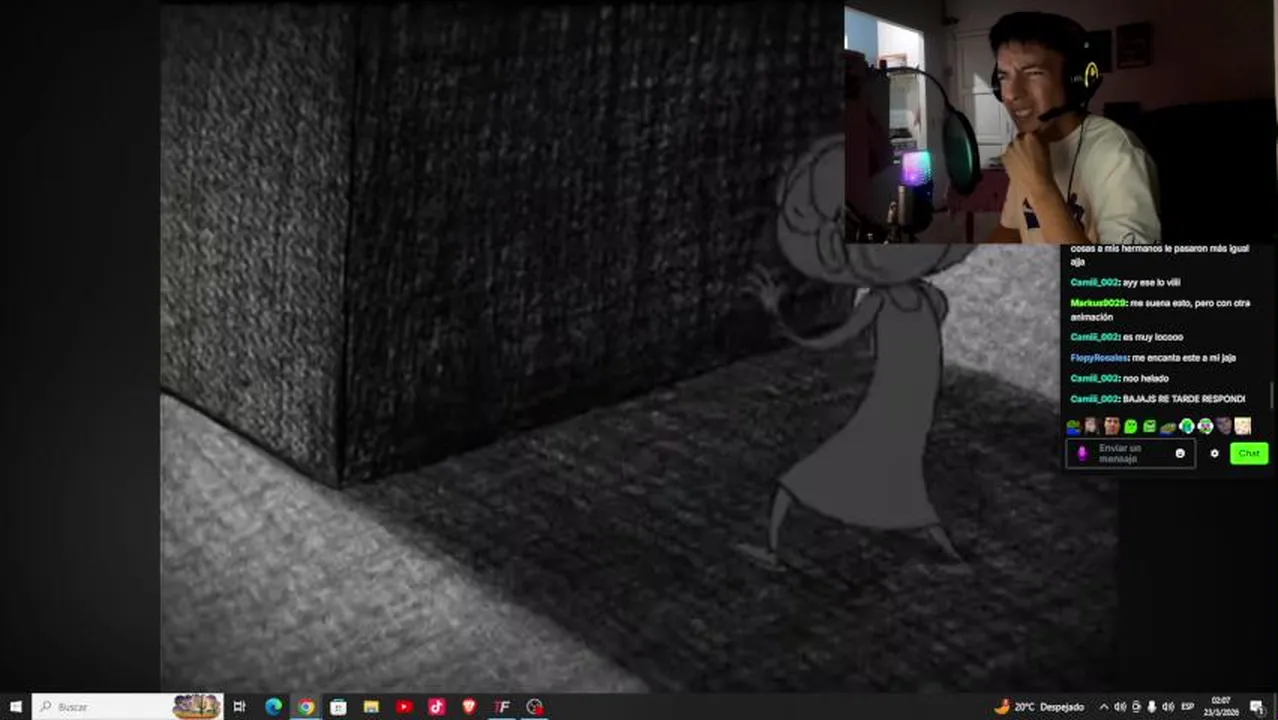Image resolution: width=1278 pixels, height=720 pixels.
Task: Click the green Chat send button
Action: (1249, 453)
